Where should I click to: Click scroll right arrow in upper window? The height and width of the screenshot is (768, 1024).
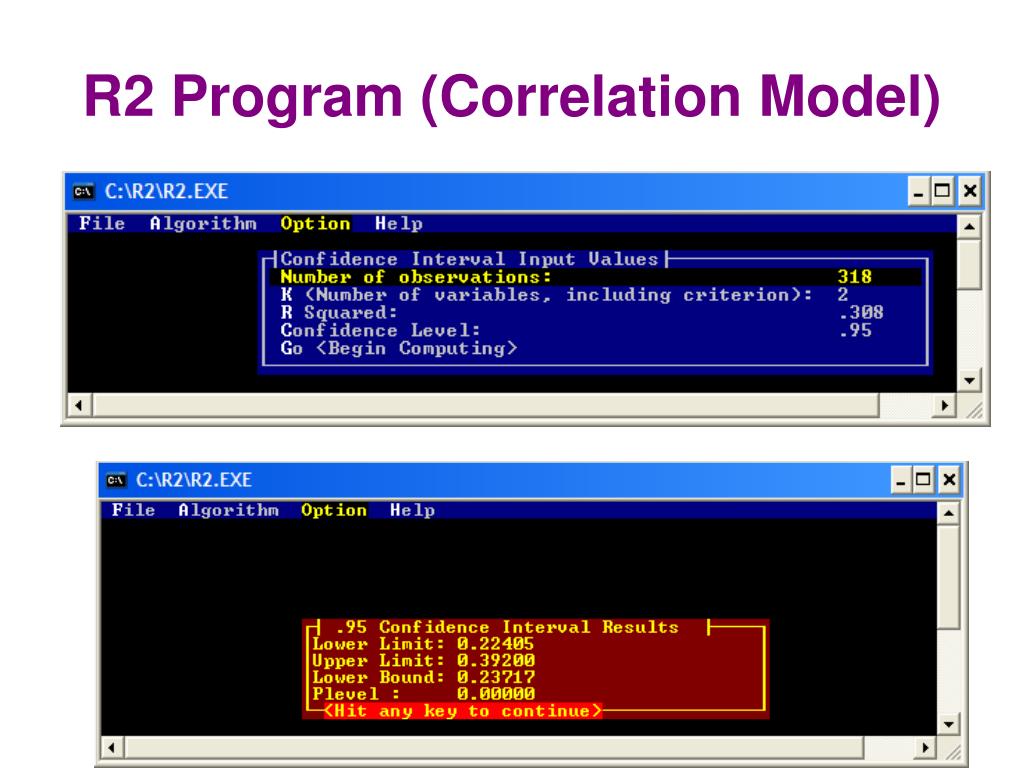[944, 405]
